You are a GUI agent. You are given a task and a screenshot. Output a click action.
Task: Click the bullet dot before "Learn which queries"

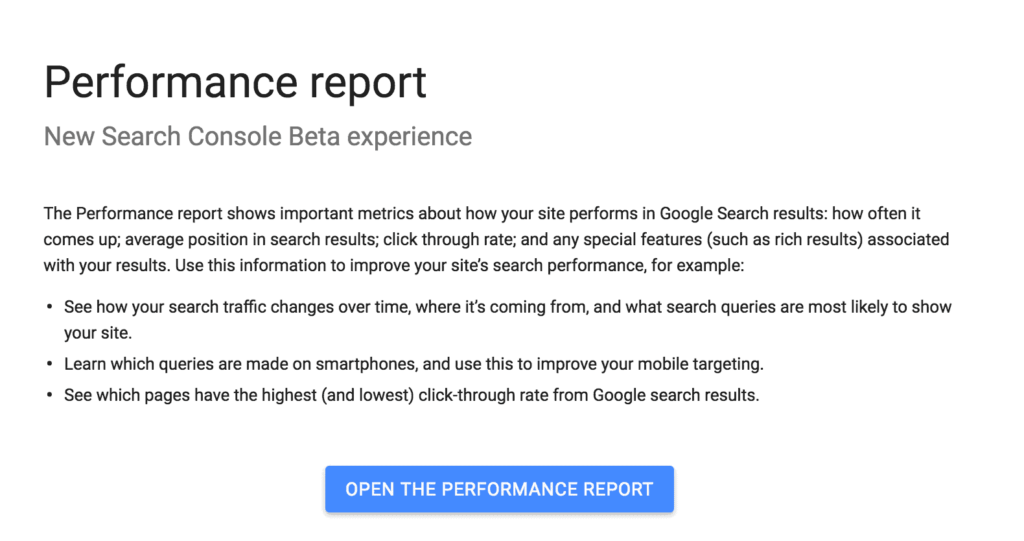click(49, 363)
